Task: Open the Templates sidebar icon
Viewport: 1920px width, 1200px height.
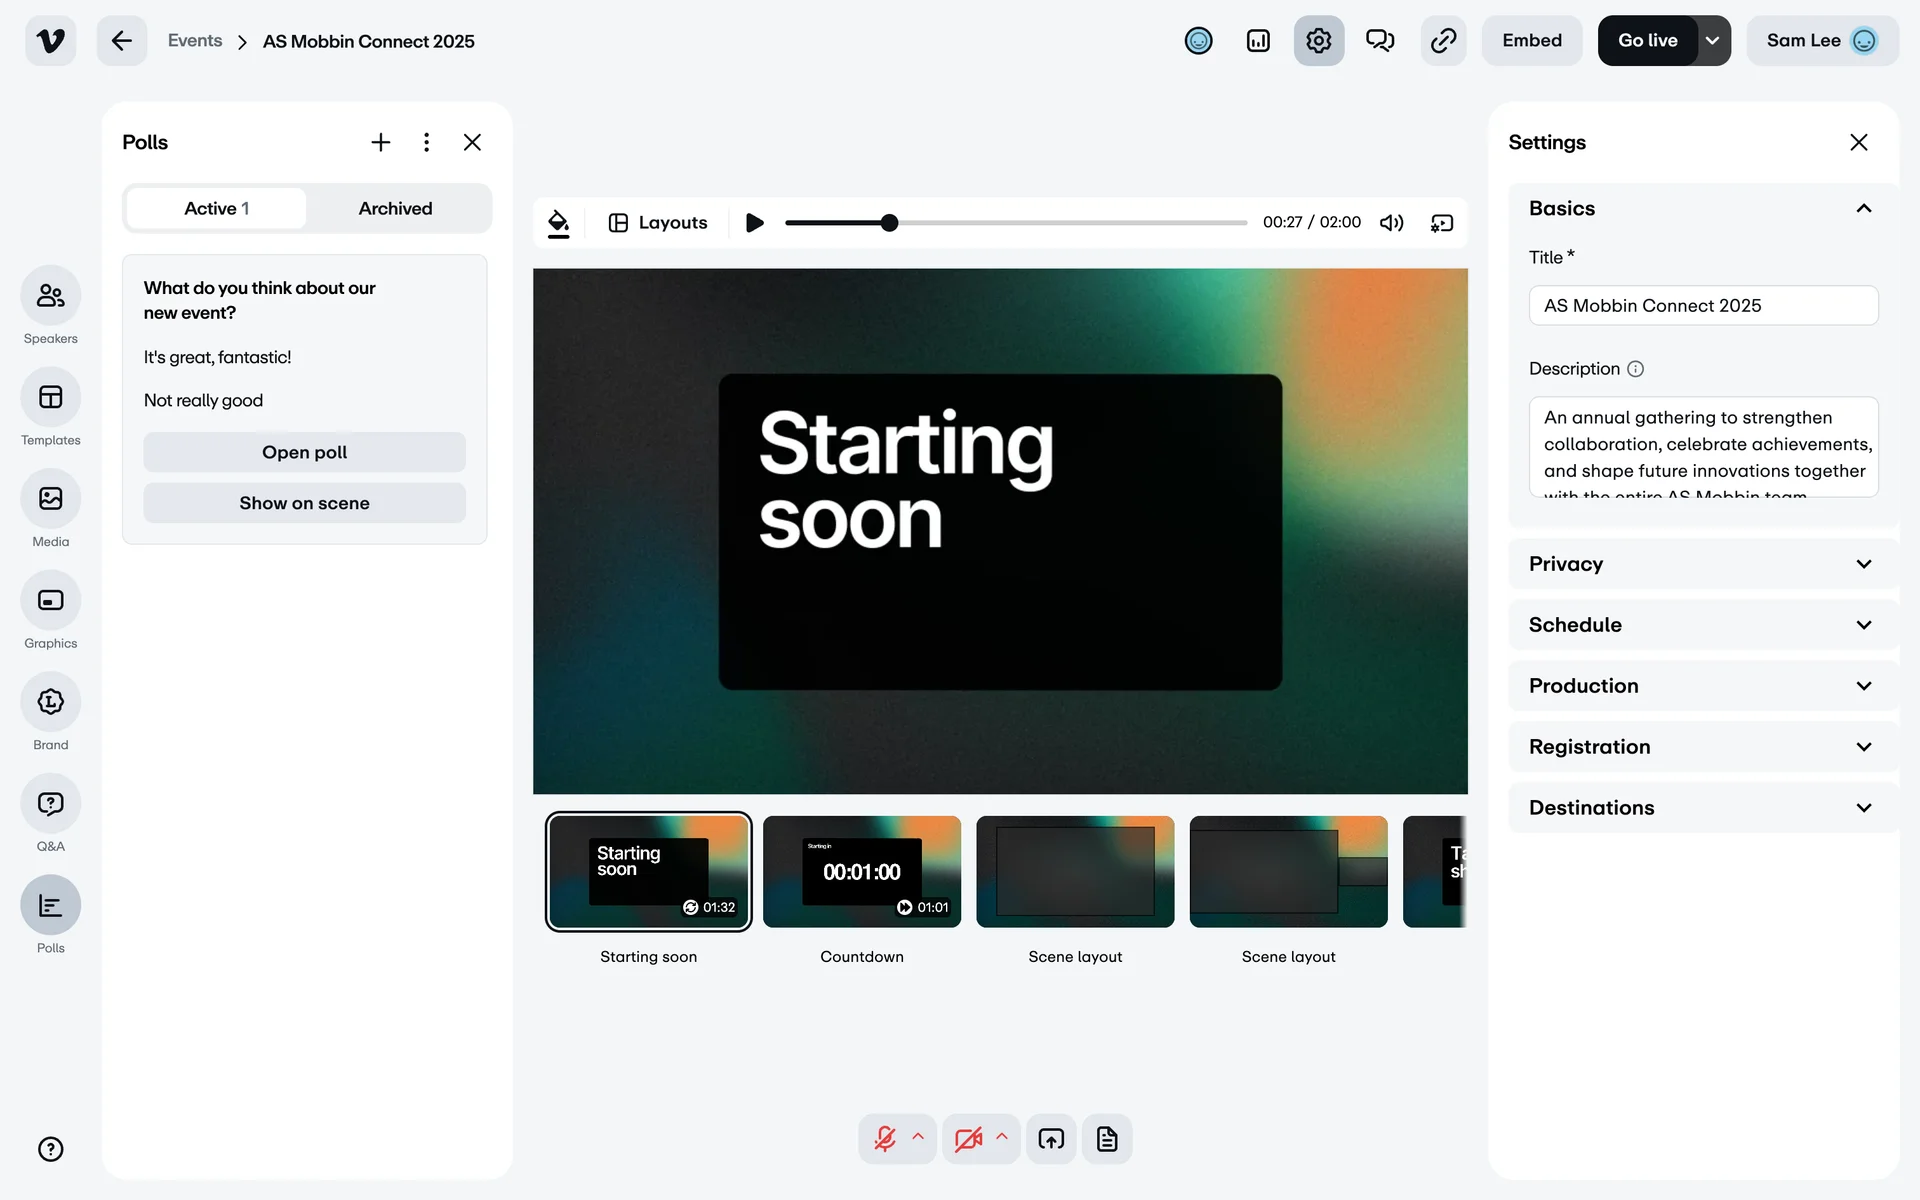Action: pyautogui.click(x=50, y=398)
